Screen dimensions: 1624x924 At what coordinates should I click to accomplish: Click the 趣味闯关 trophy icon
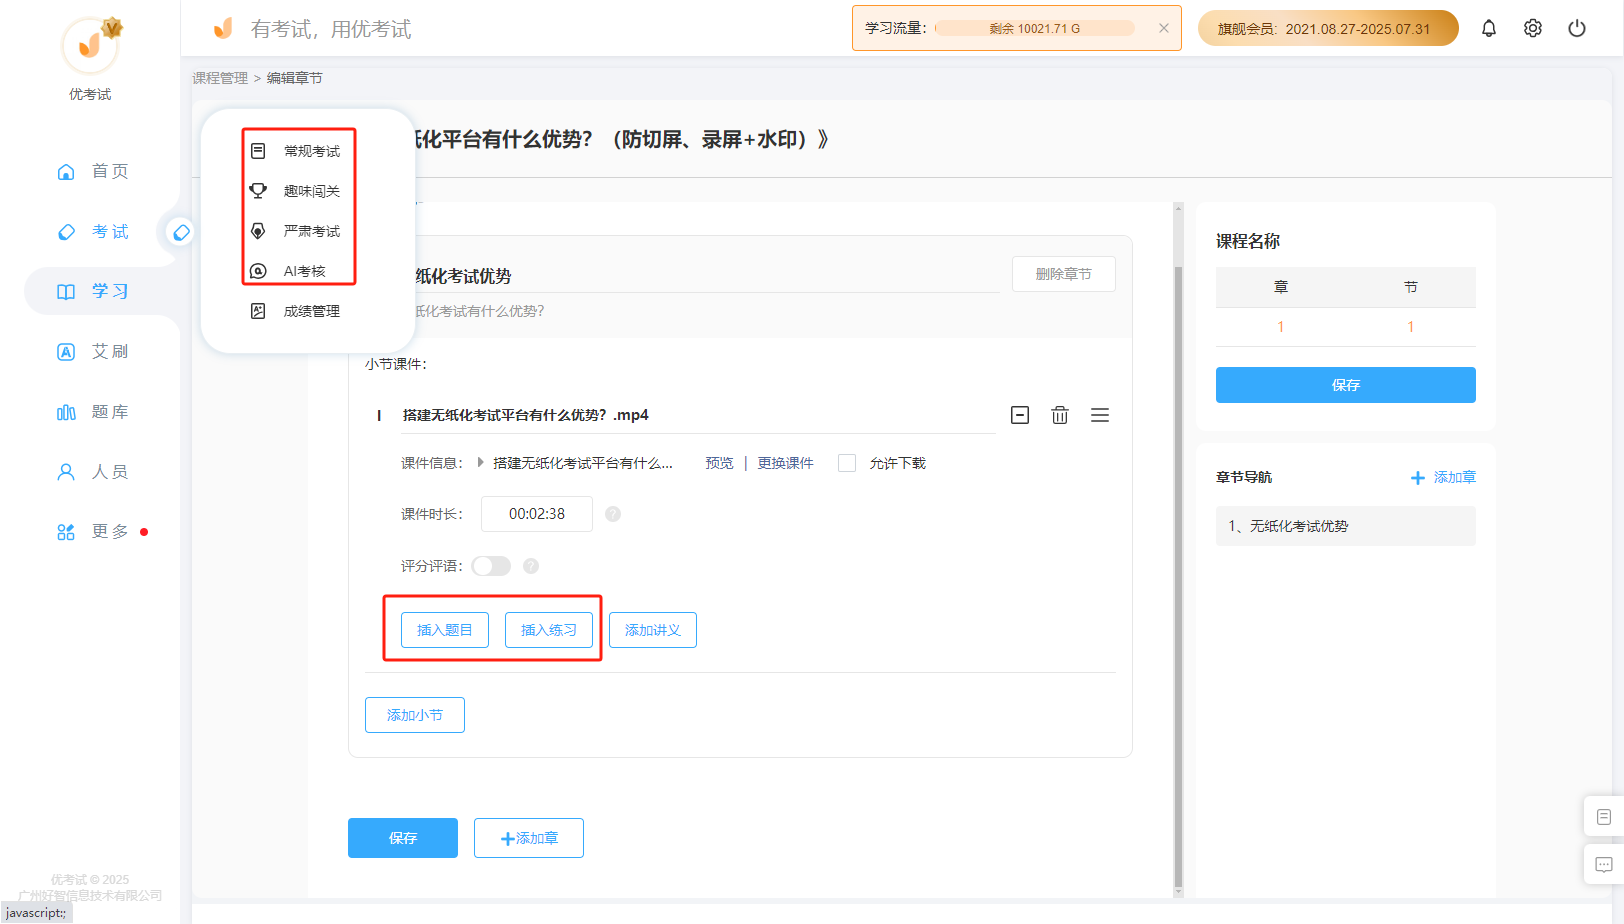(258, 191)
